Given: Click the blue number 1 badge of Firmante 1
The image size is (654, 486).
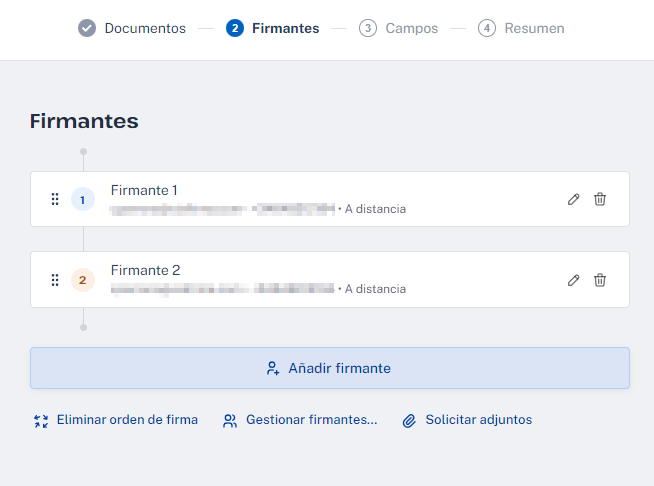Looking at the screenshot, I should point(83,199).
